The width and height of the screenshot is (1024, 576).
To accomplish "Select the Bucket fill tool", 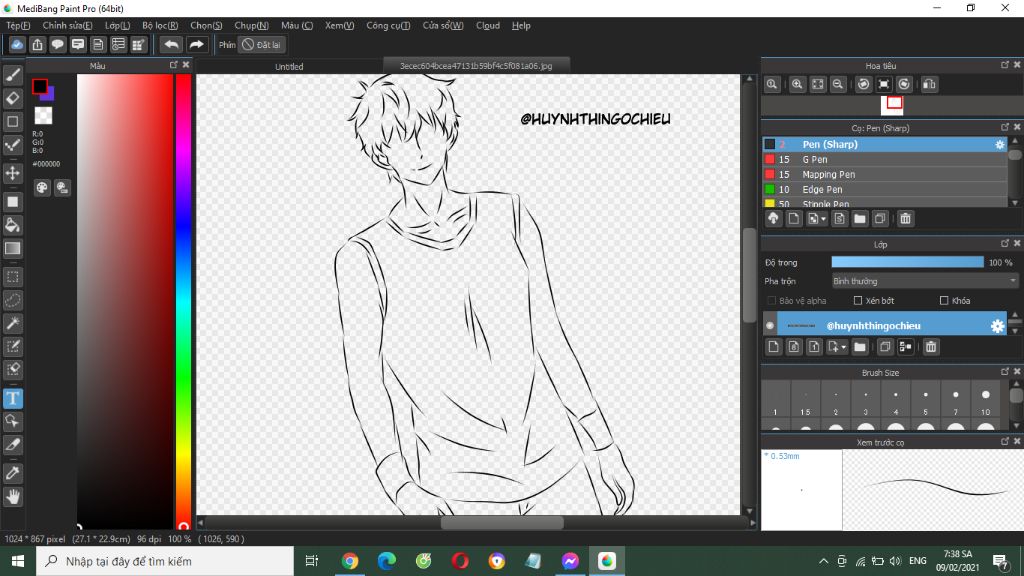I will pos(12,225).
